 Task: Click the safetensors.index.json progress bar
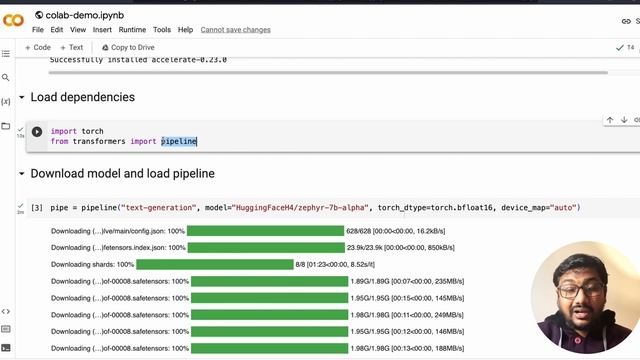coord(266,248)
